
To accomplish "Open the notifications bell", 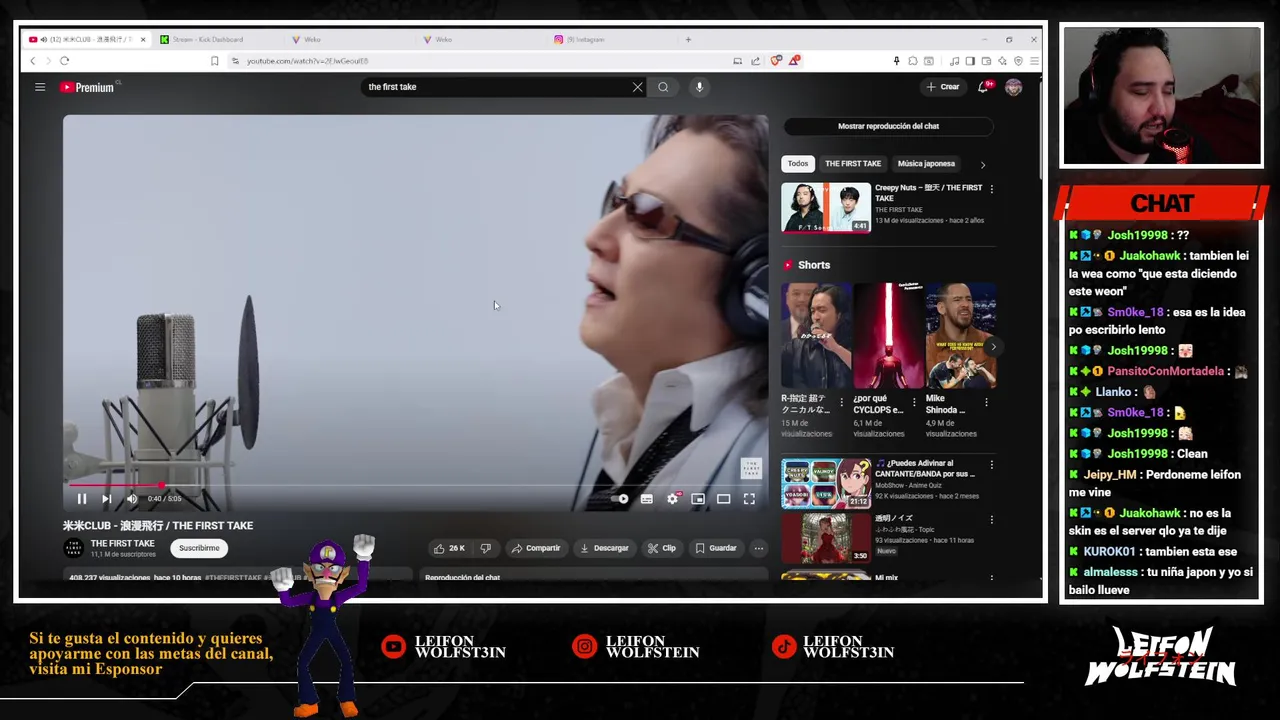I will coord(983,87).
